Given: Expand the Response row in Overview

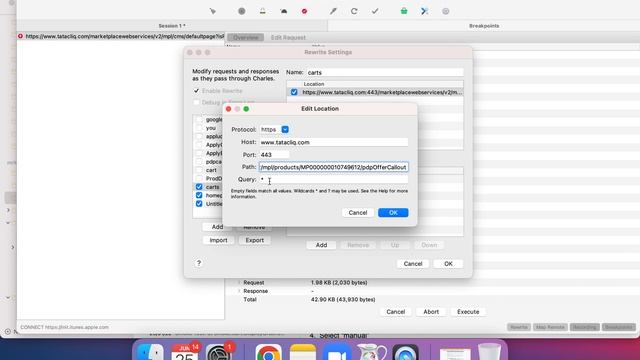Looking at the screenshot, I should (239, 291).
